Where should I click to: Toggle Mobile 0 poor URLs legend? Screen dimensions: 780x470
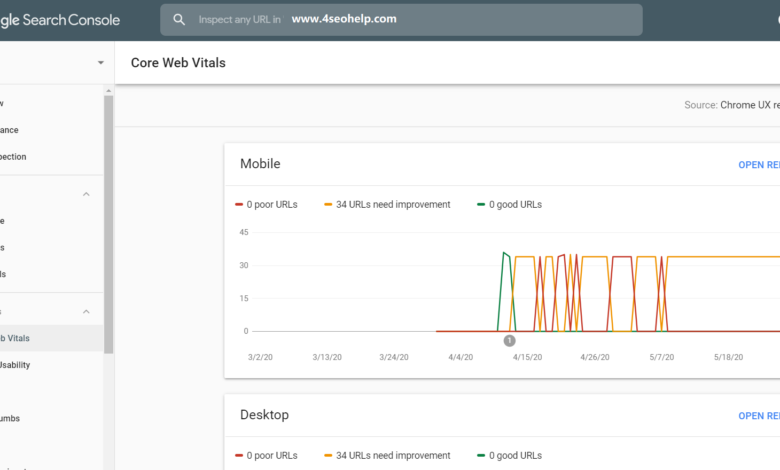click(266, 204)
